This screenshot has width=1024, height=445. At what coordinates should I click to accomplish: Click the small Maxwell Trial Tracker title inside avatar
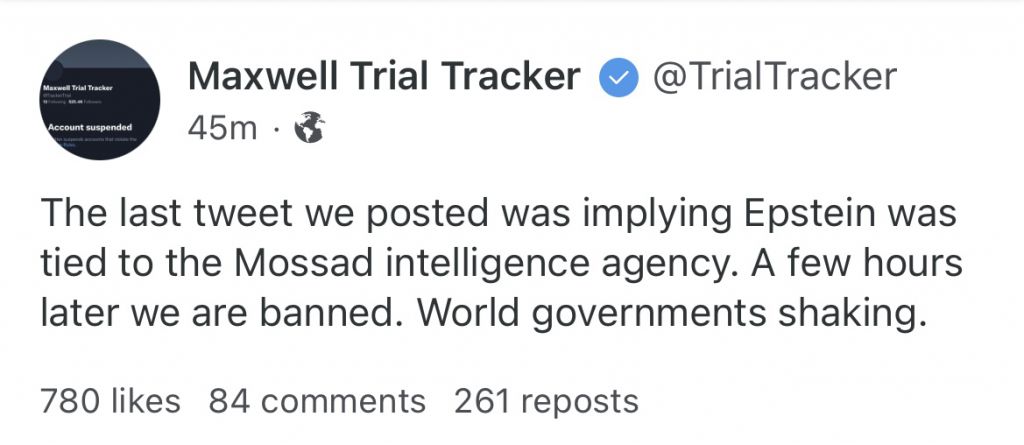[77, 87]
